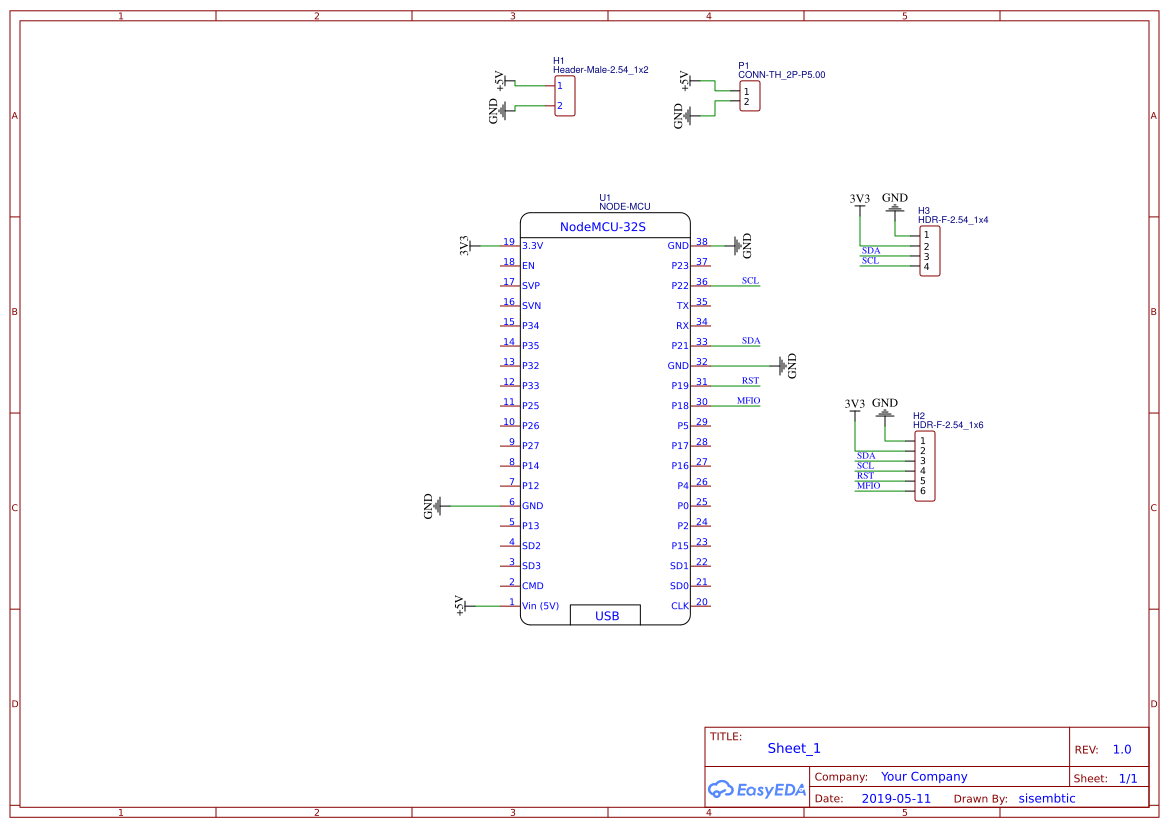The height and width of the screenshot is (828, 1169).
Task: Click the MFIO net label at header H2
Action: 868,485
